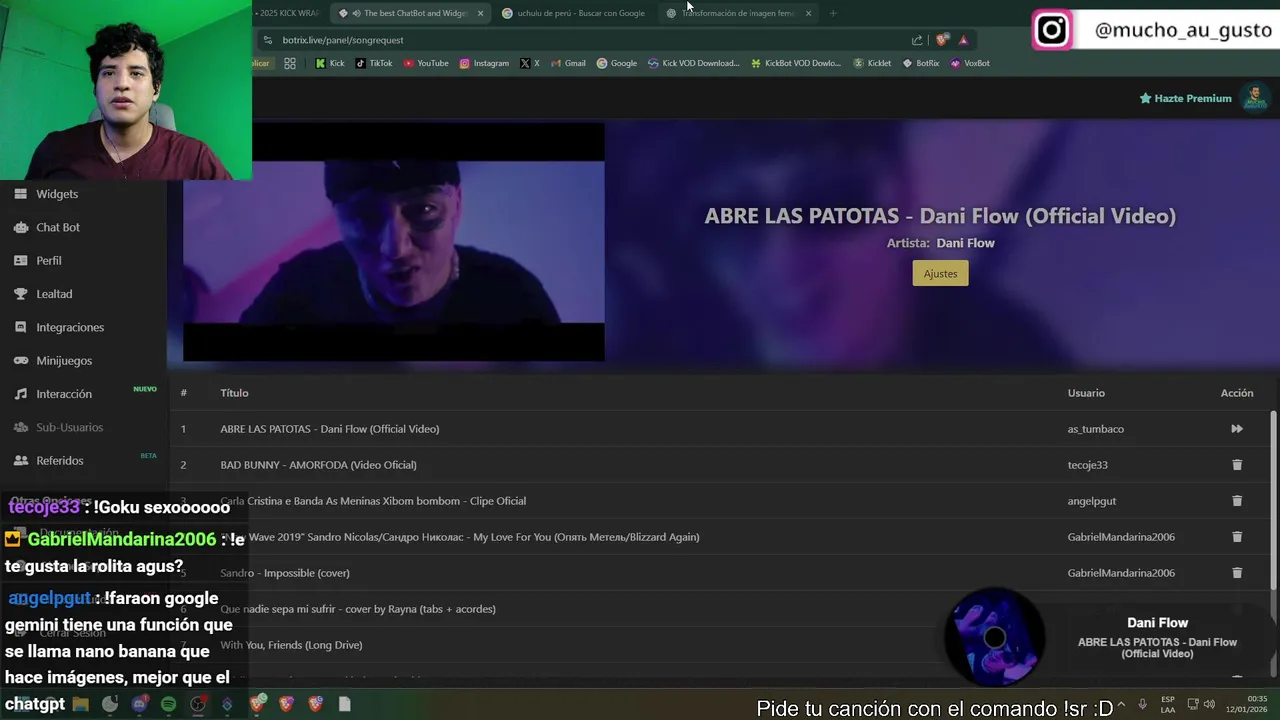Open Referidos in the sidebar
Viewport: 1280px width, 720px height.
(60, 460)
